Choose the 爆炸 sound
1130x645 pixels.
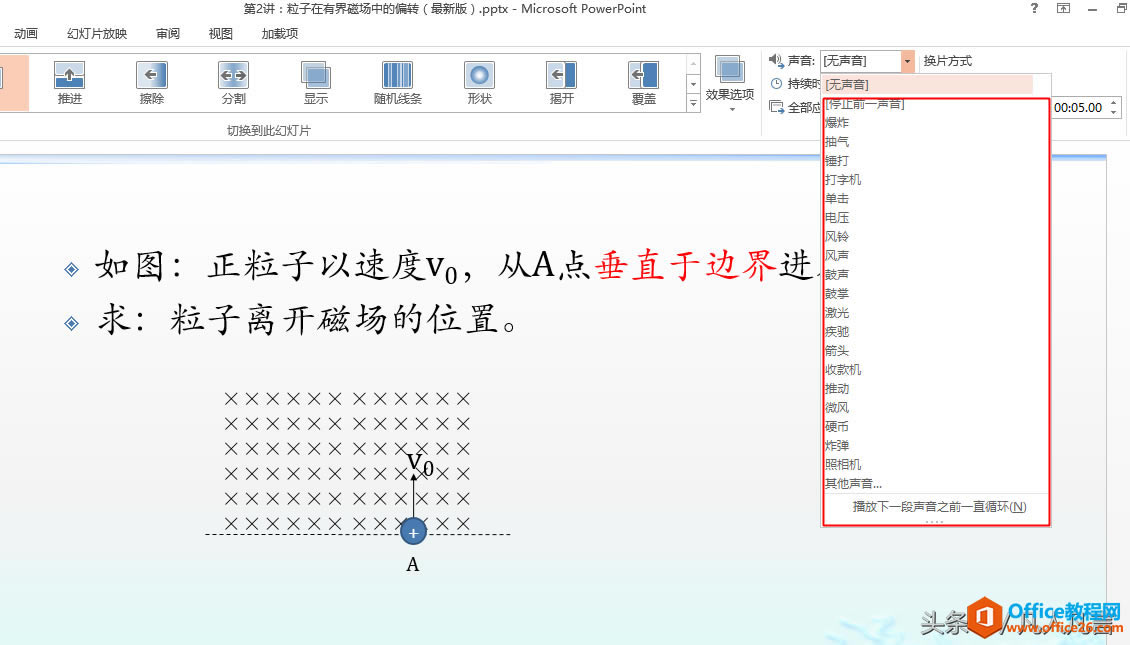pos(837,123)
